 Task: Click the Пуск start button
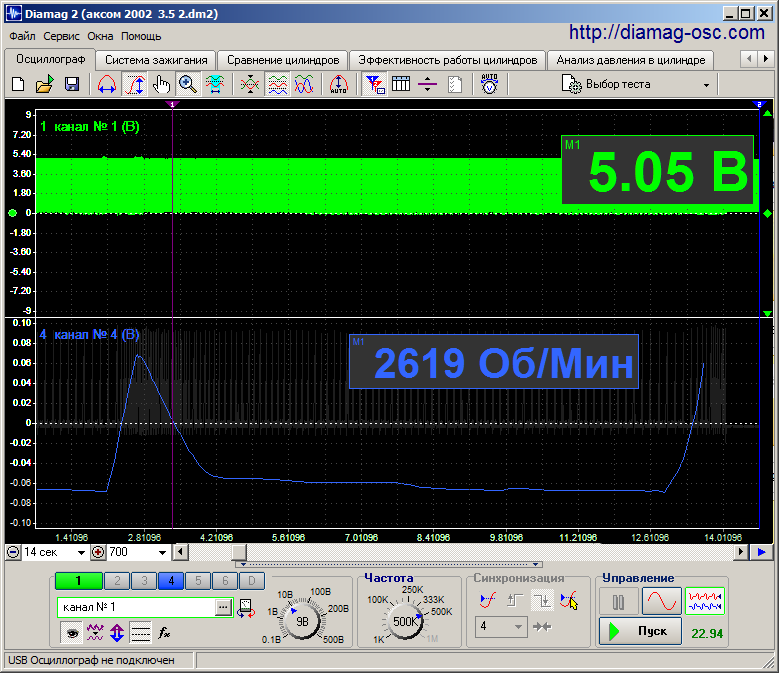640,631
